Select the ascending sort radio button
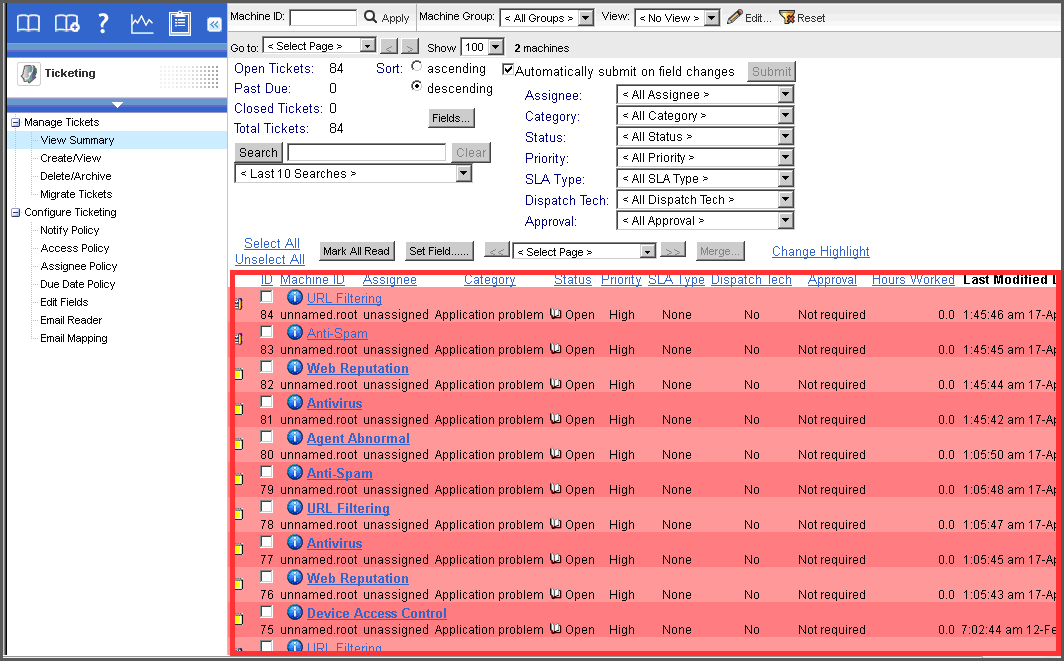1064x661 pixels. (417, 67)
